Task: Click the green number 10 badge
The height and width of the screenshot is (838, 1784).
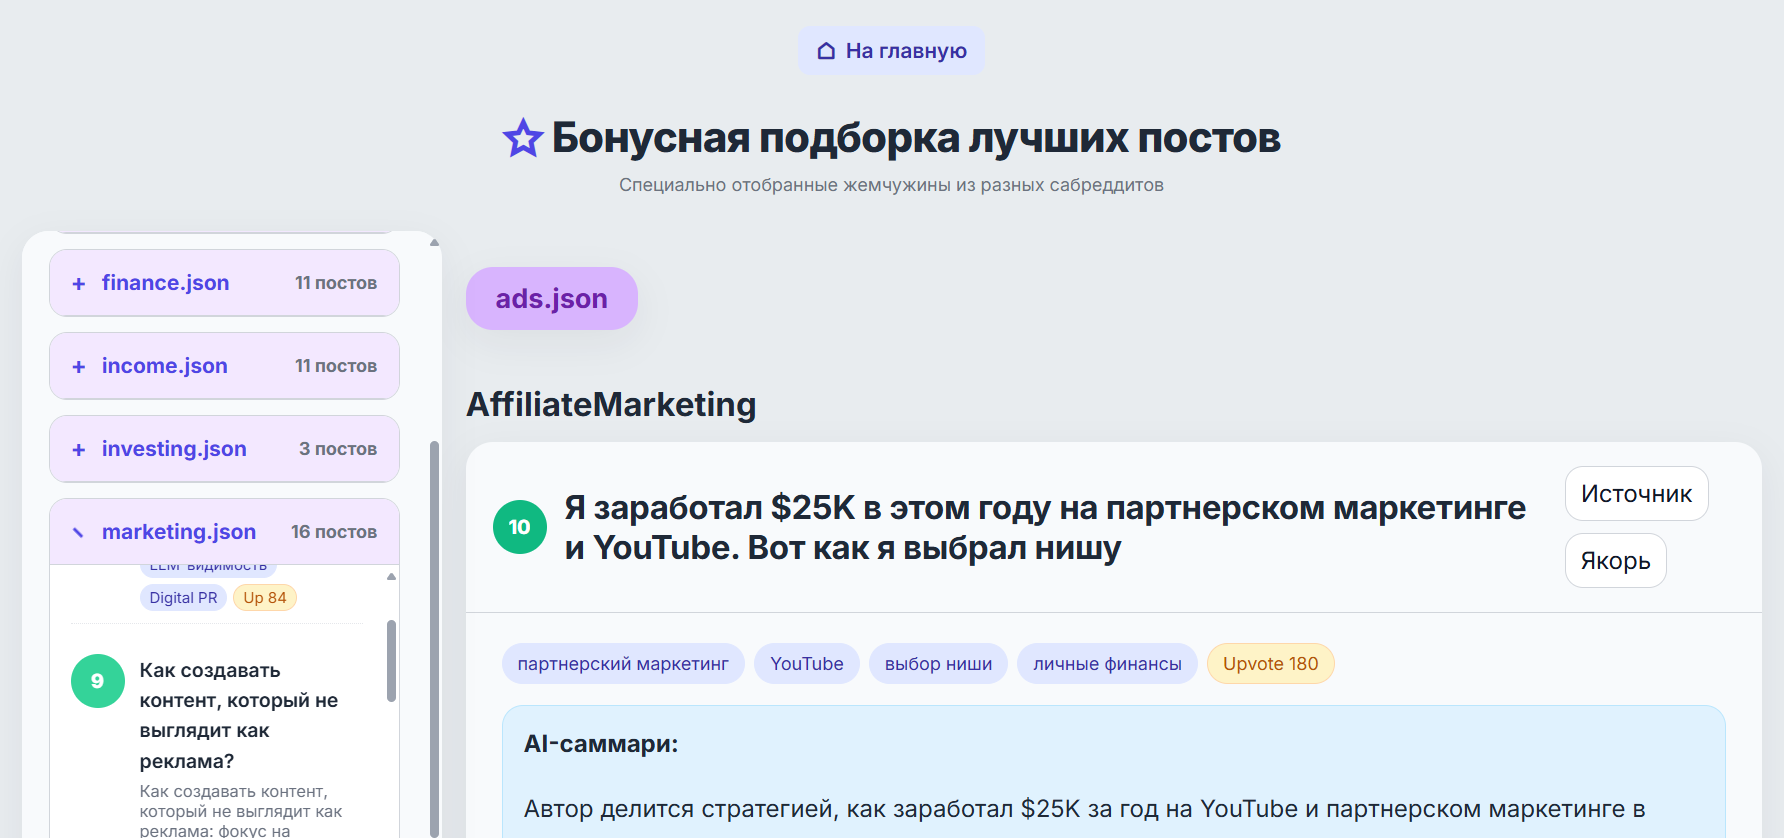Action: pyautogui.click(x=520, y=527)
